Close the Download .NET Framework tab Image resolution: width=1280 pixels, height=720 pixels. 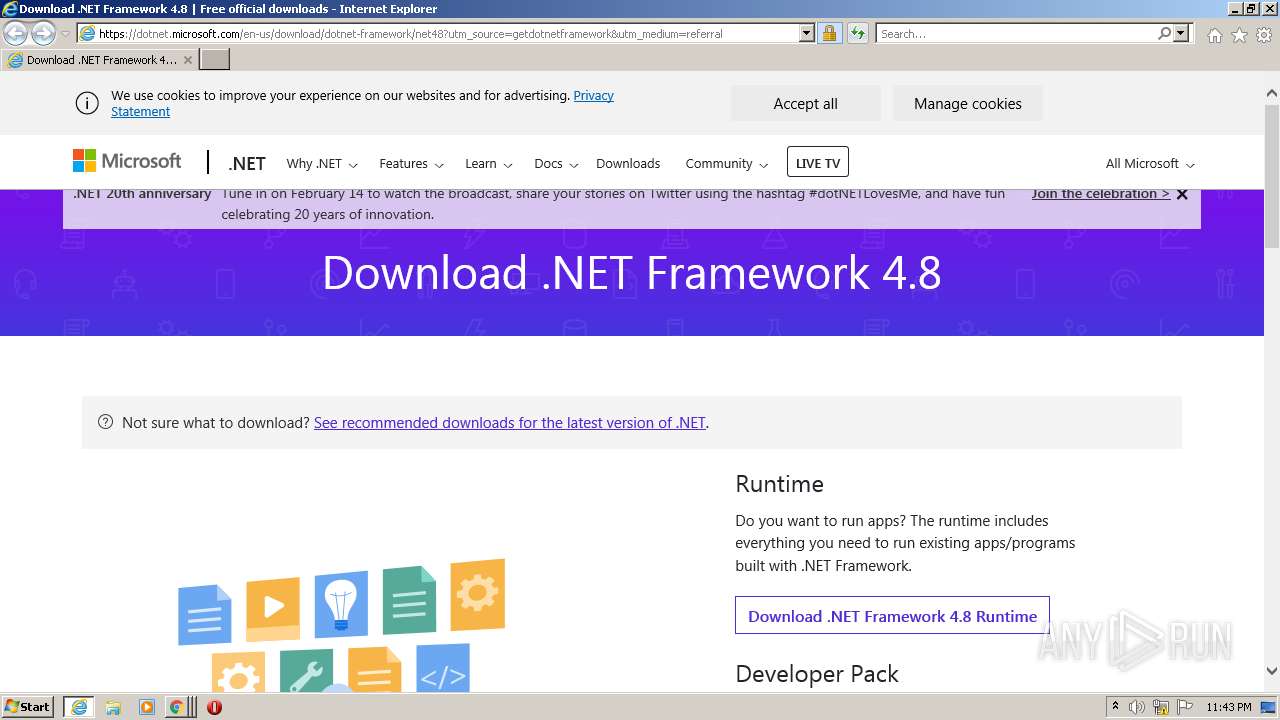coord(187,60)
